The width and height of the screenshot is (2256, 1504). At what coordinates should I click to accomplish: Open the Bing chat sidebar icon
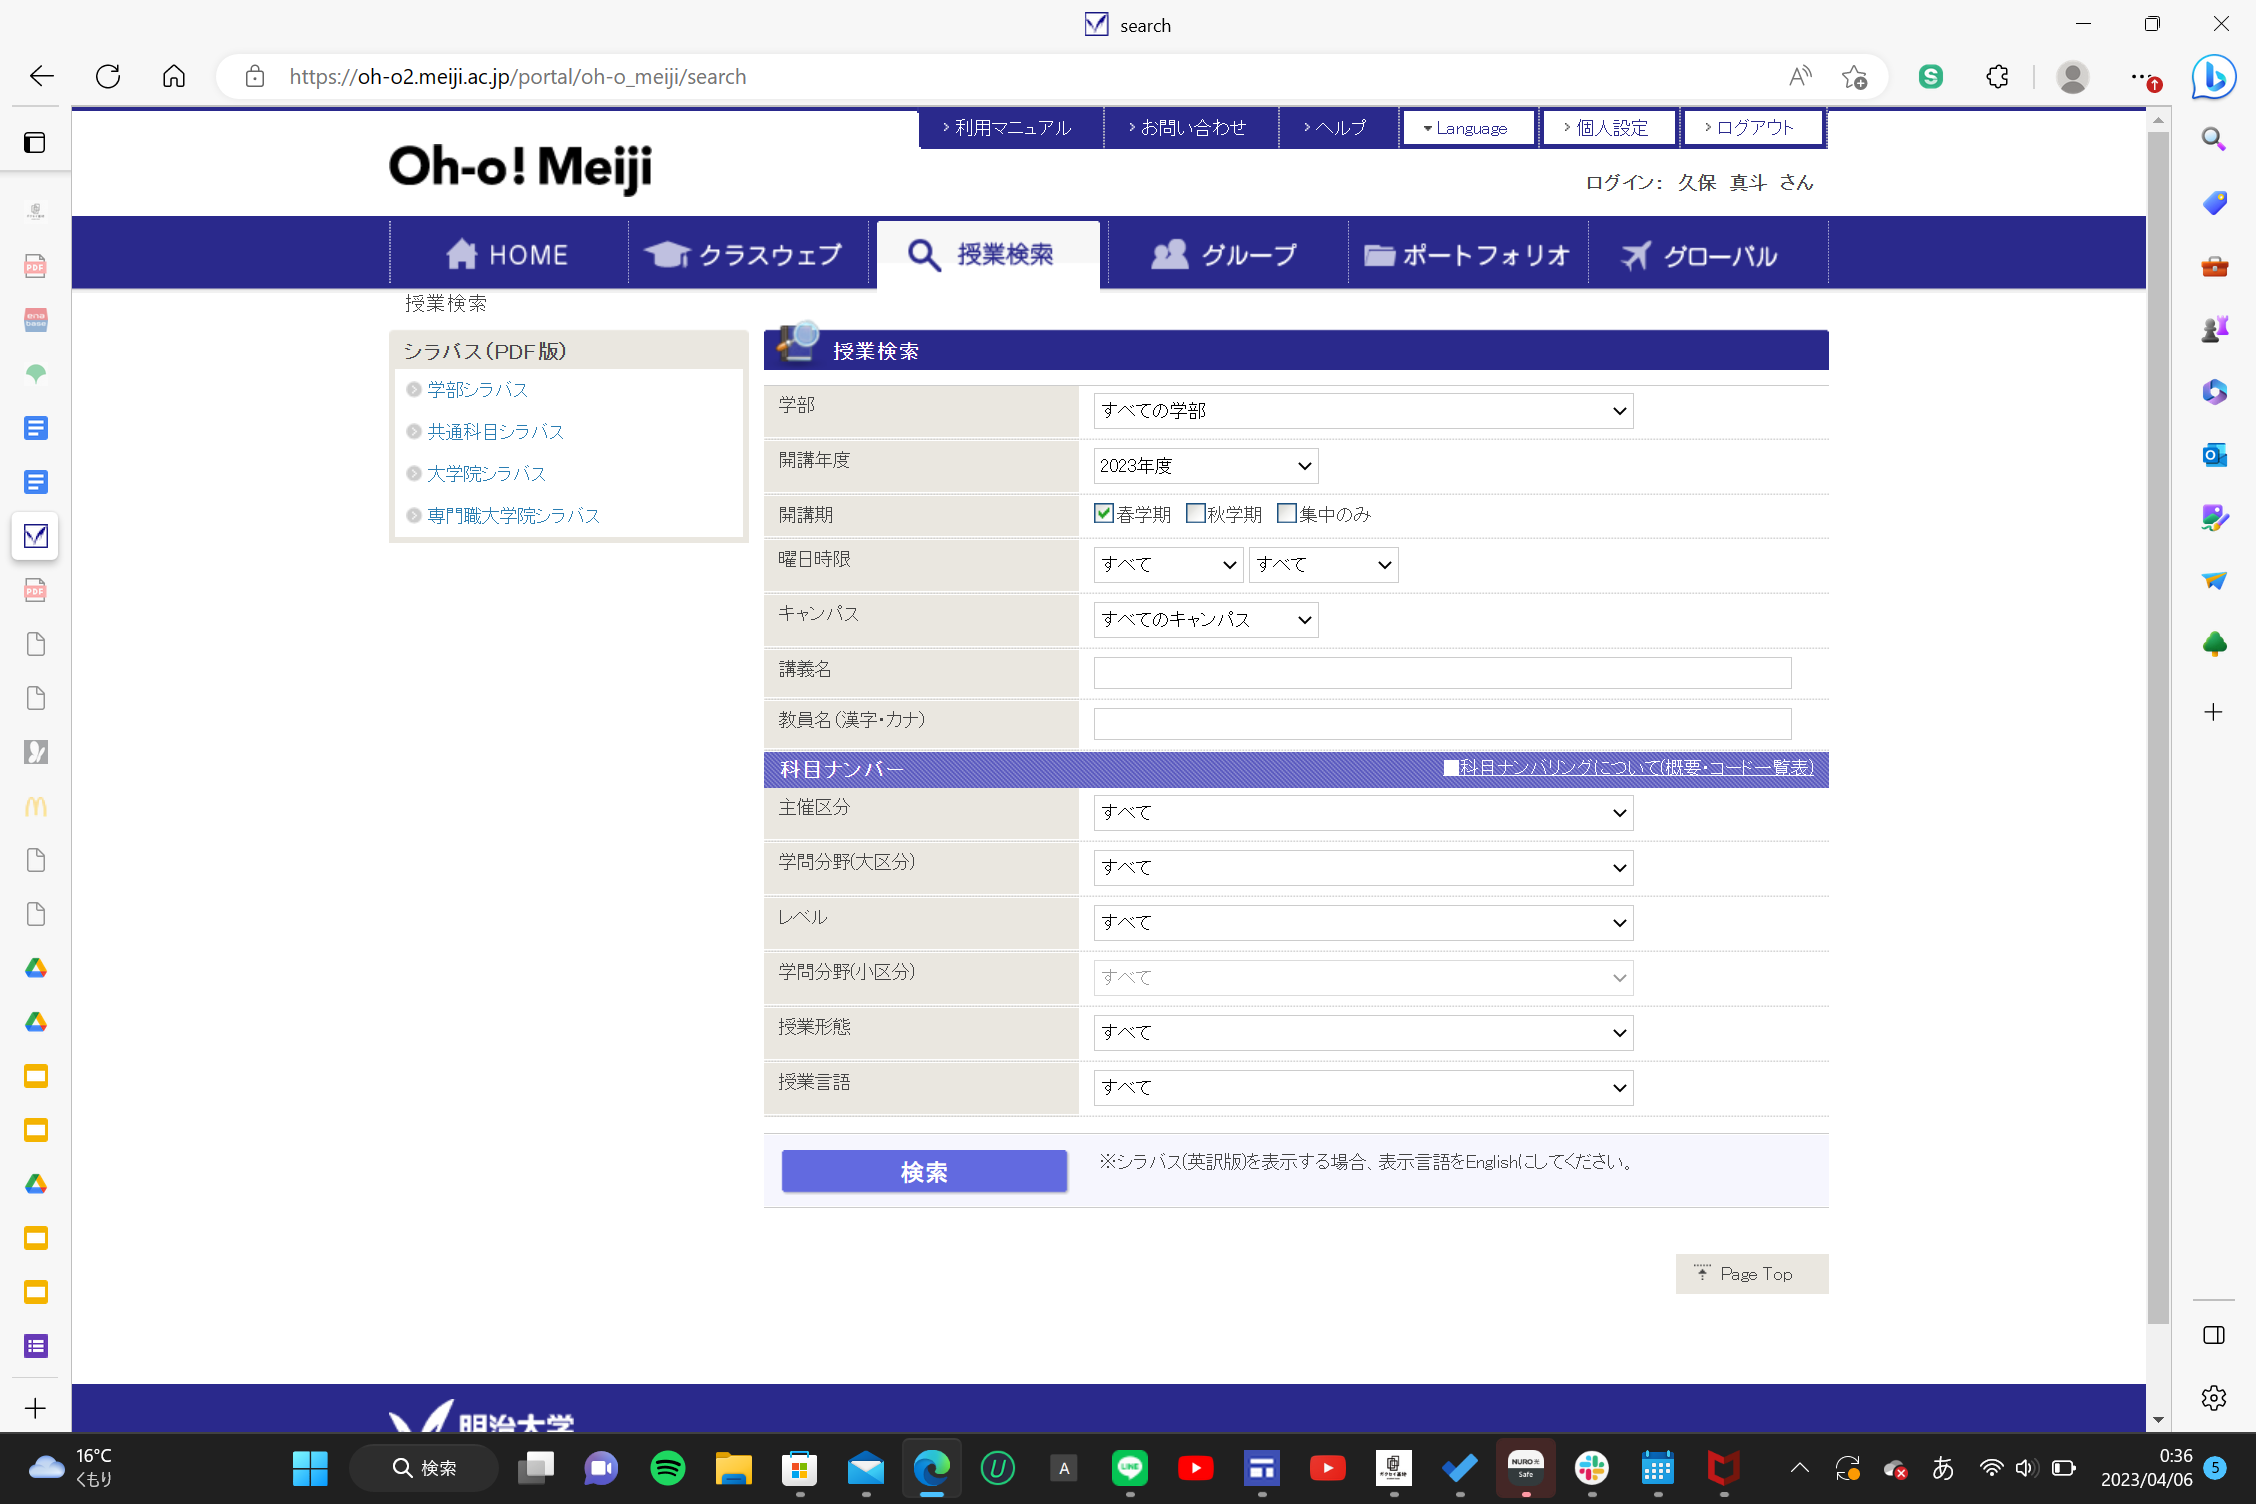pos(2214,76)
